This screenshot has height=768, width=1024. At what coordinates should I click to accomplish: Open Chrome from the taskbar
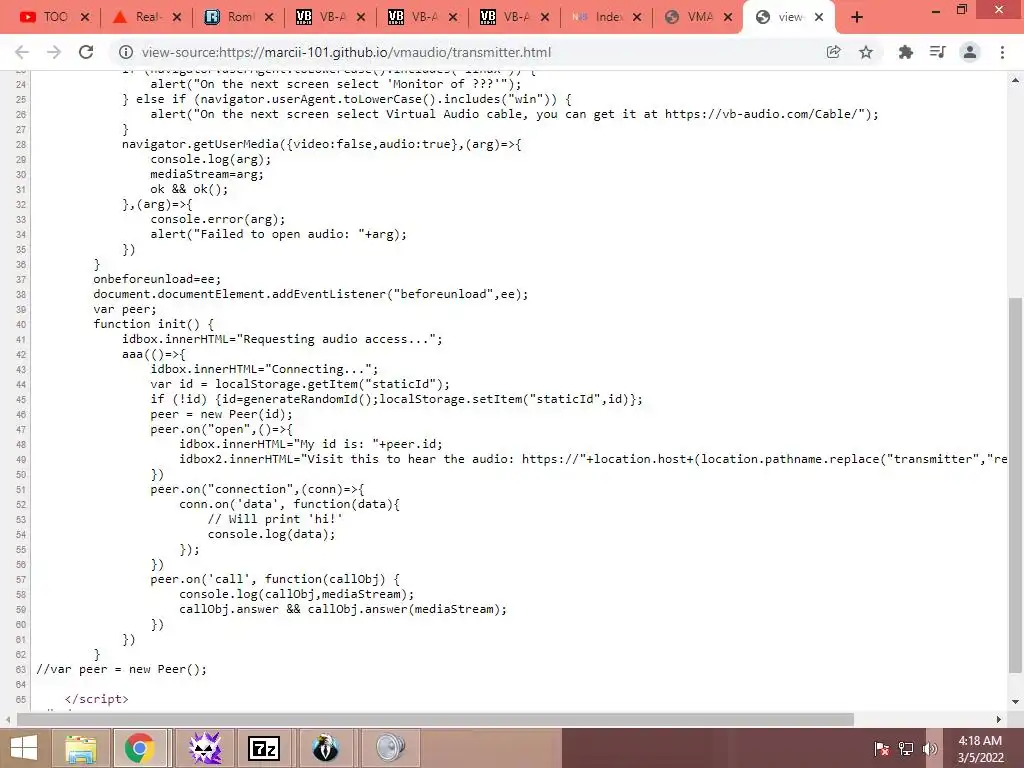click(x=140, y=748)
